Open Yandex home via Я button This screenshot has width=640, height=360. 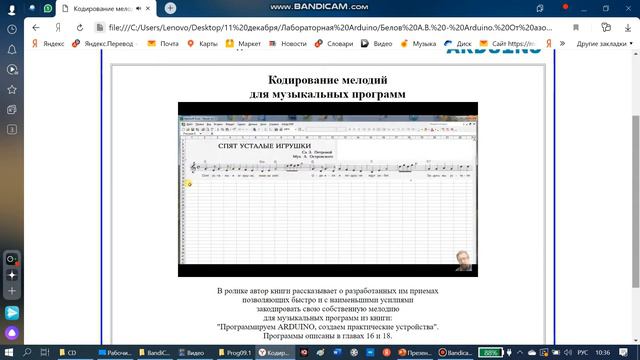[58, 28]
